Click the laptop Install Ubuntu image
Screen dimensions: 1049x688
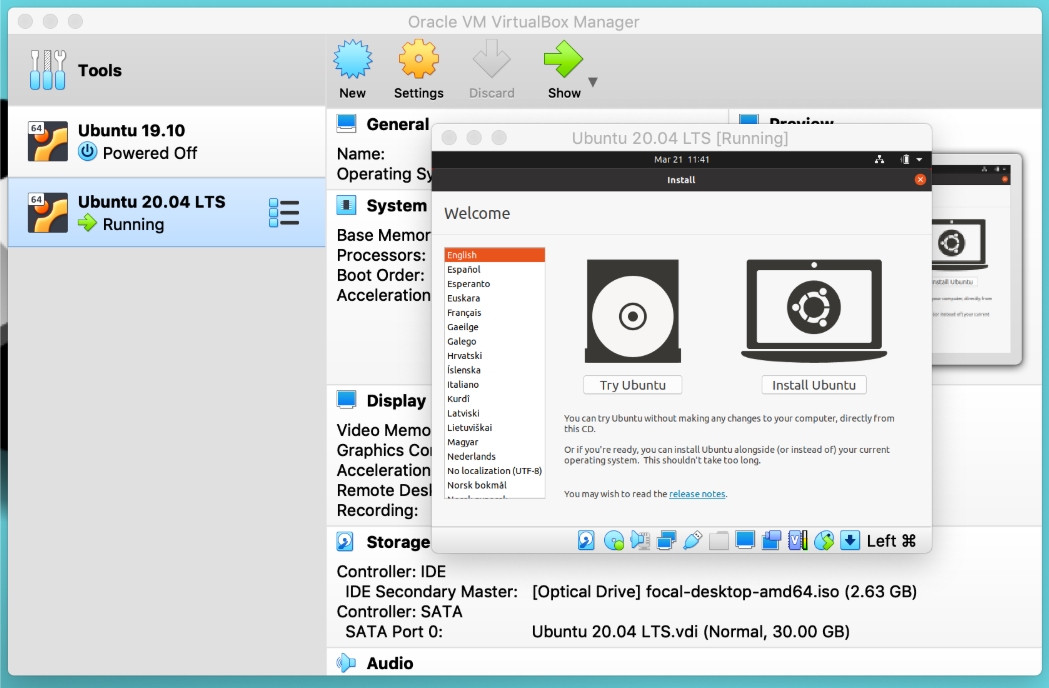814,311
